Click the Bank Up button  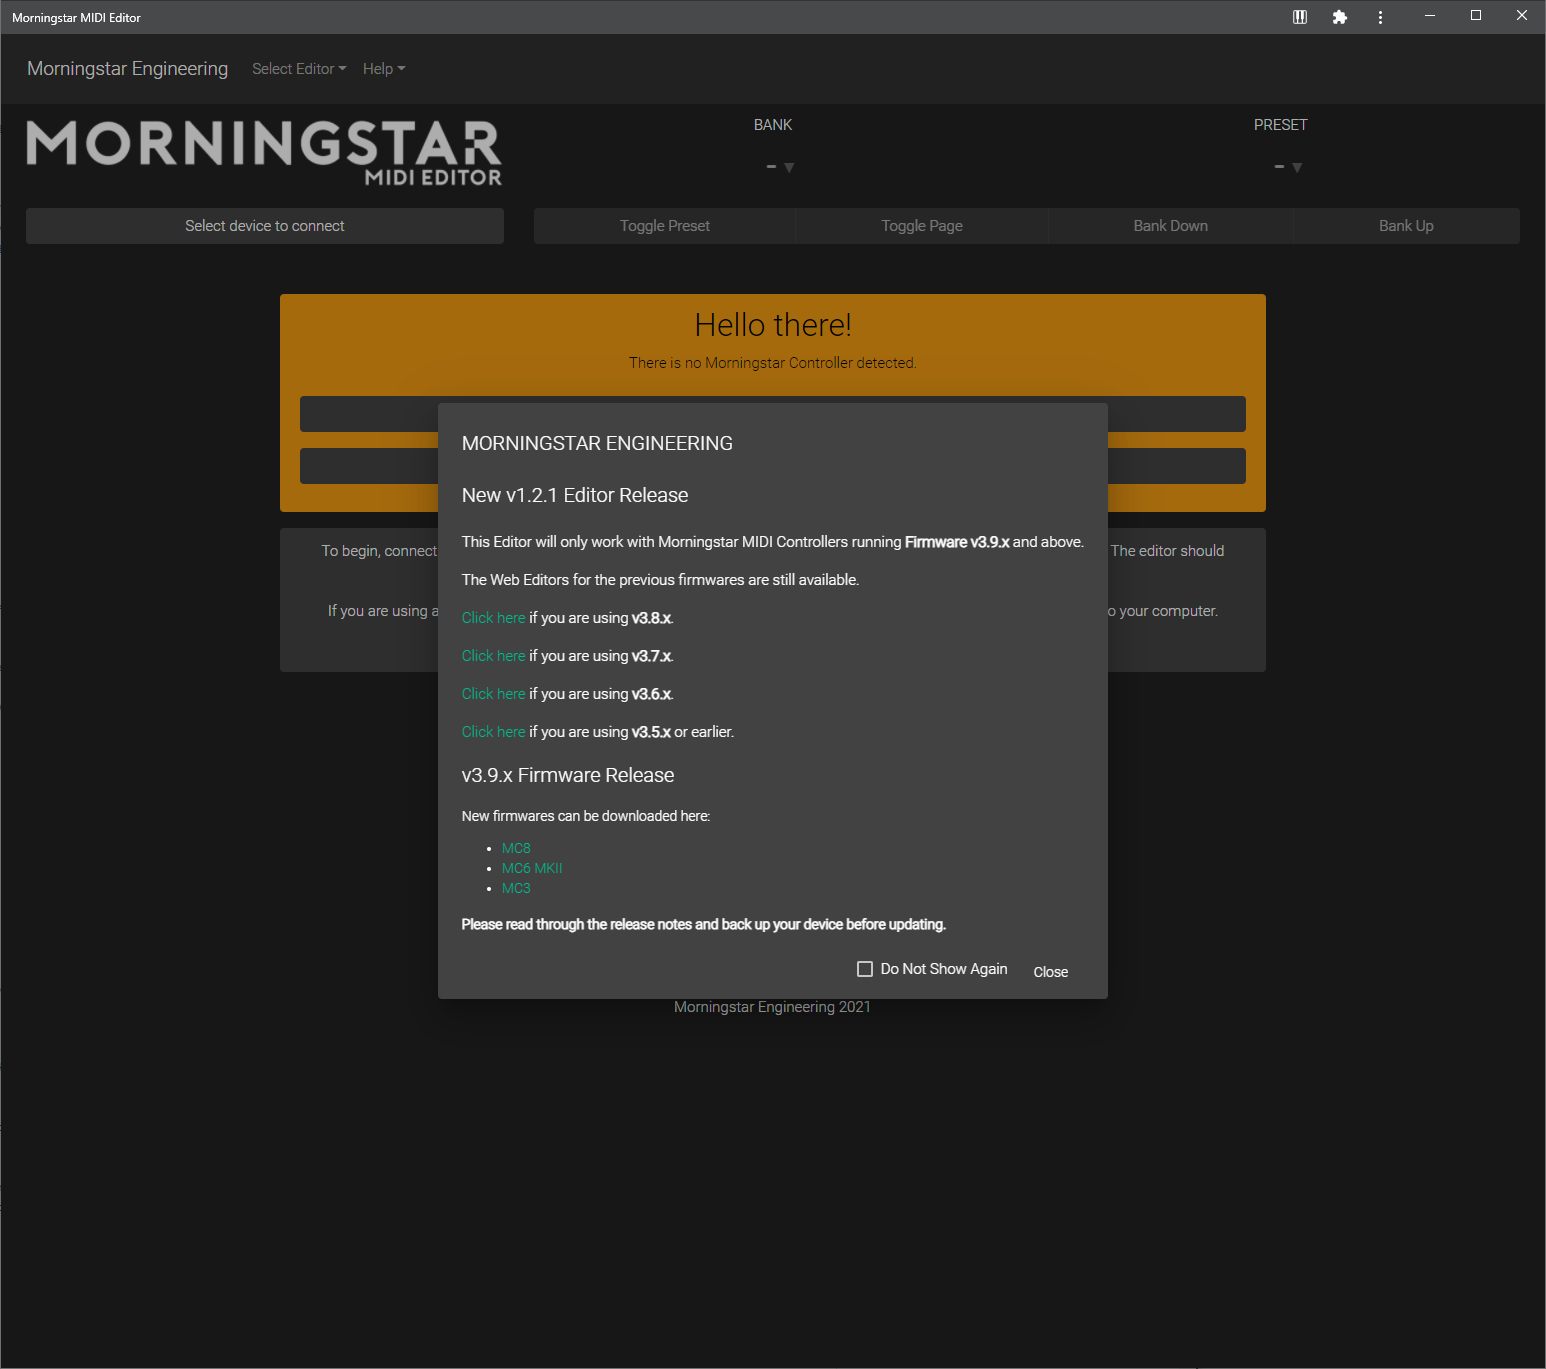tap(1405, 226)
